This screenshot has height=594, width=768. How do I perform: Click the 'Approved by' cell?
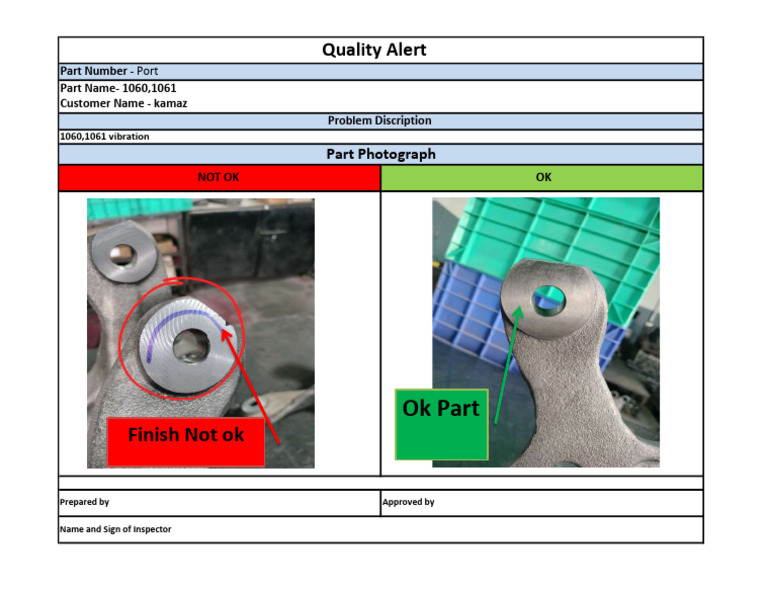coord(542,502)
